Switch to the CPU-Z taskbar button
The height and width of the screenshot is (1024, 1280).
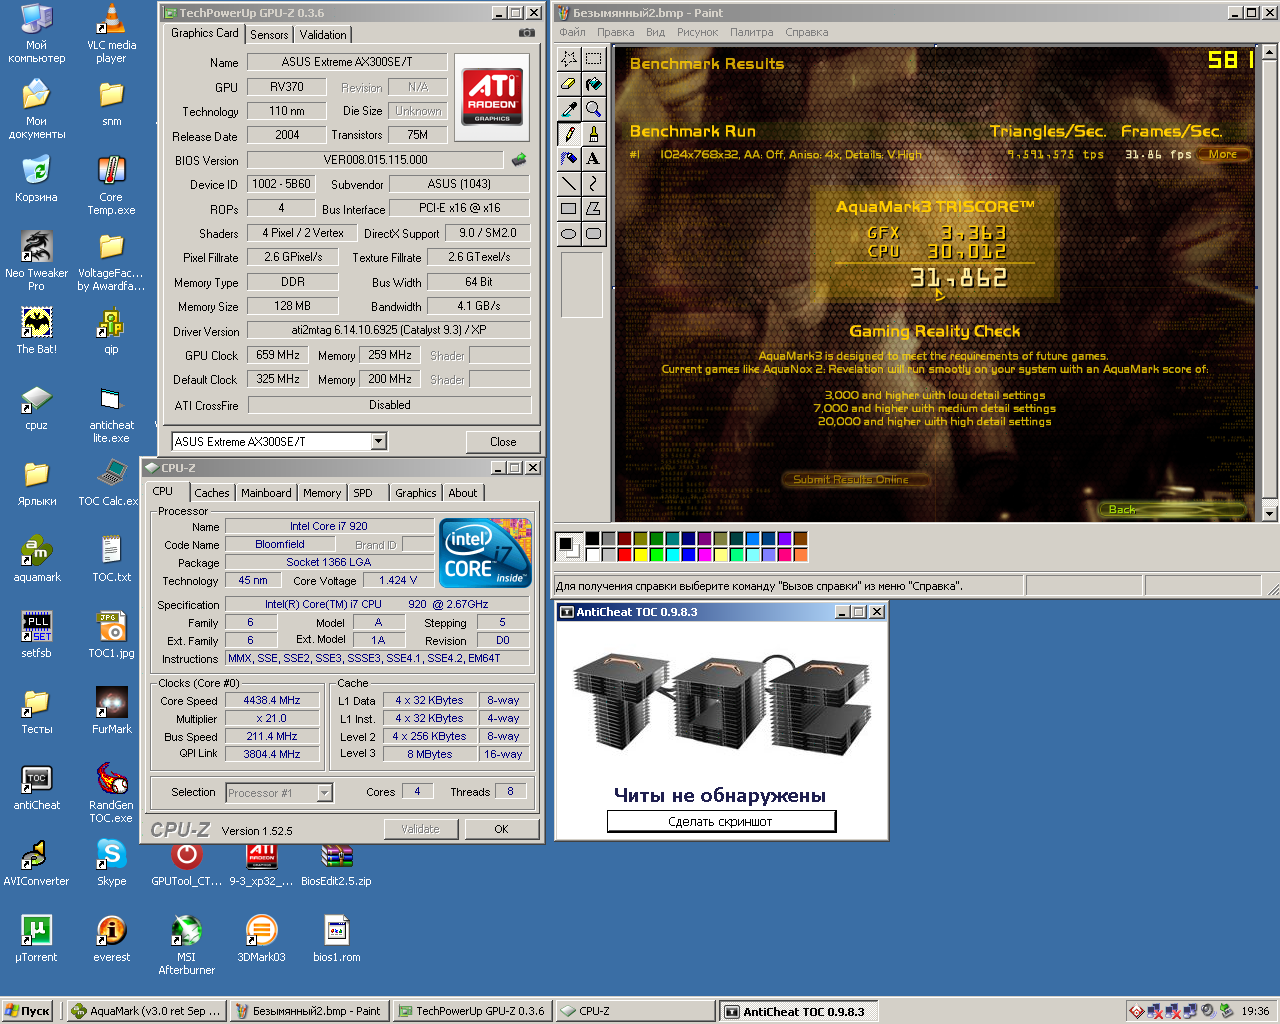point(635,1011)
